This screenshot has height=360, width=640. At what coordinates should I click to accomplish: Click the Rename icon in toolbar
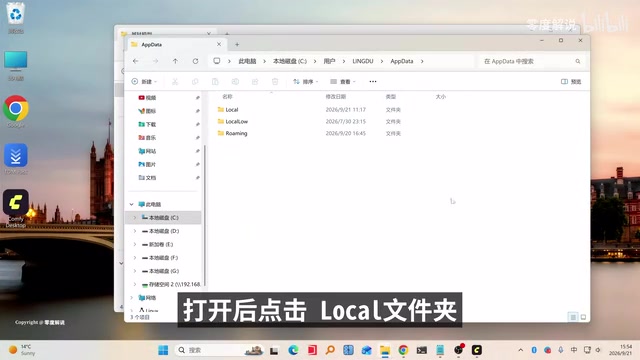pos(235,82)
